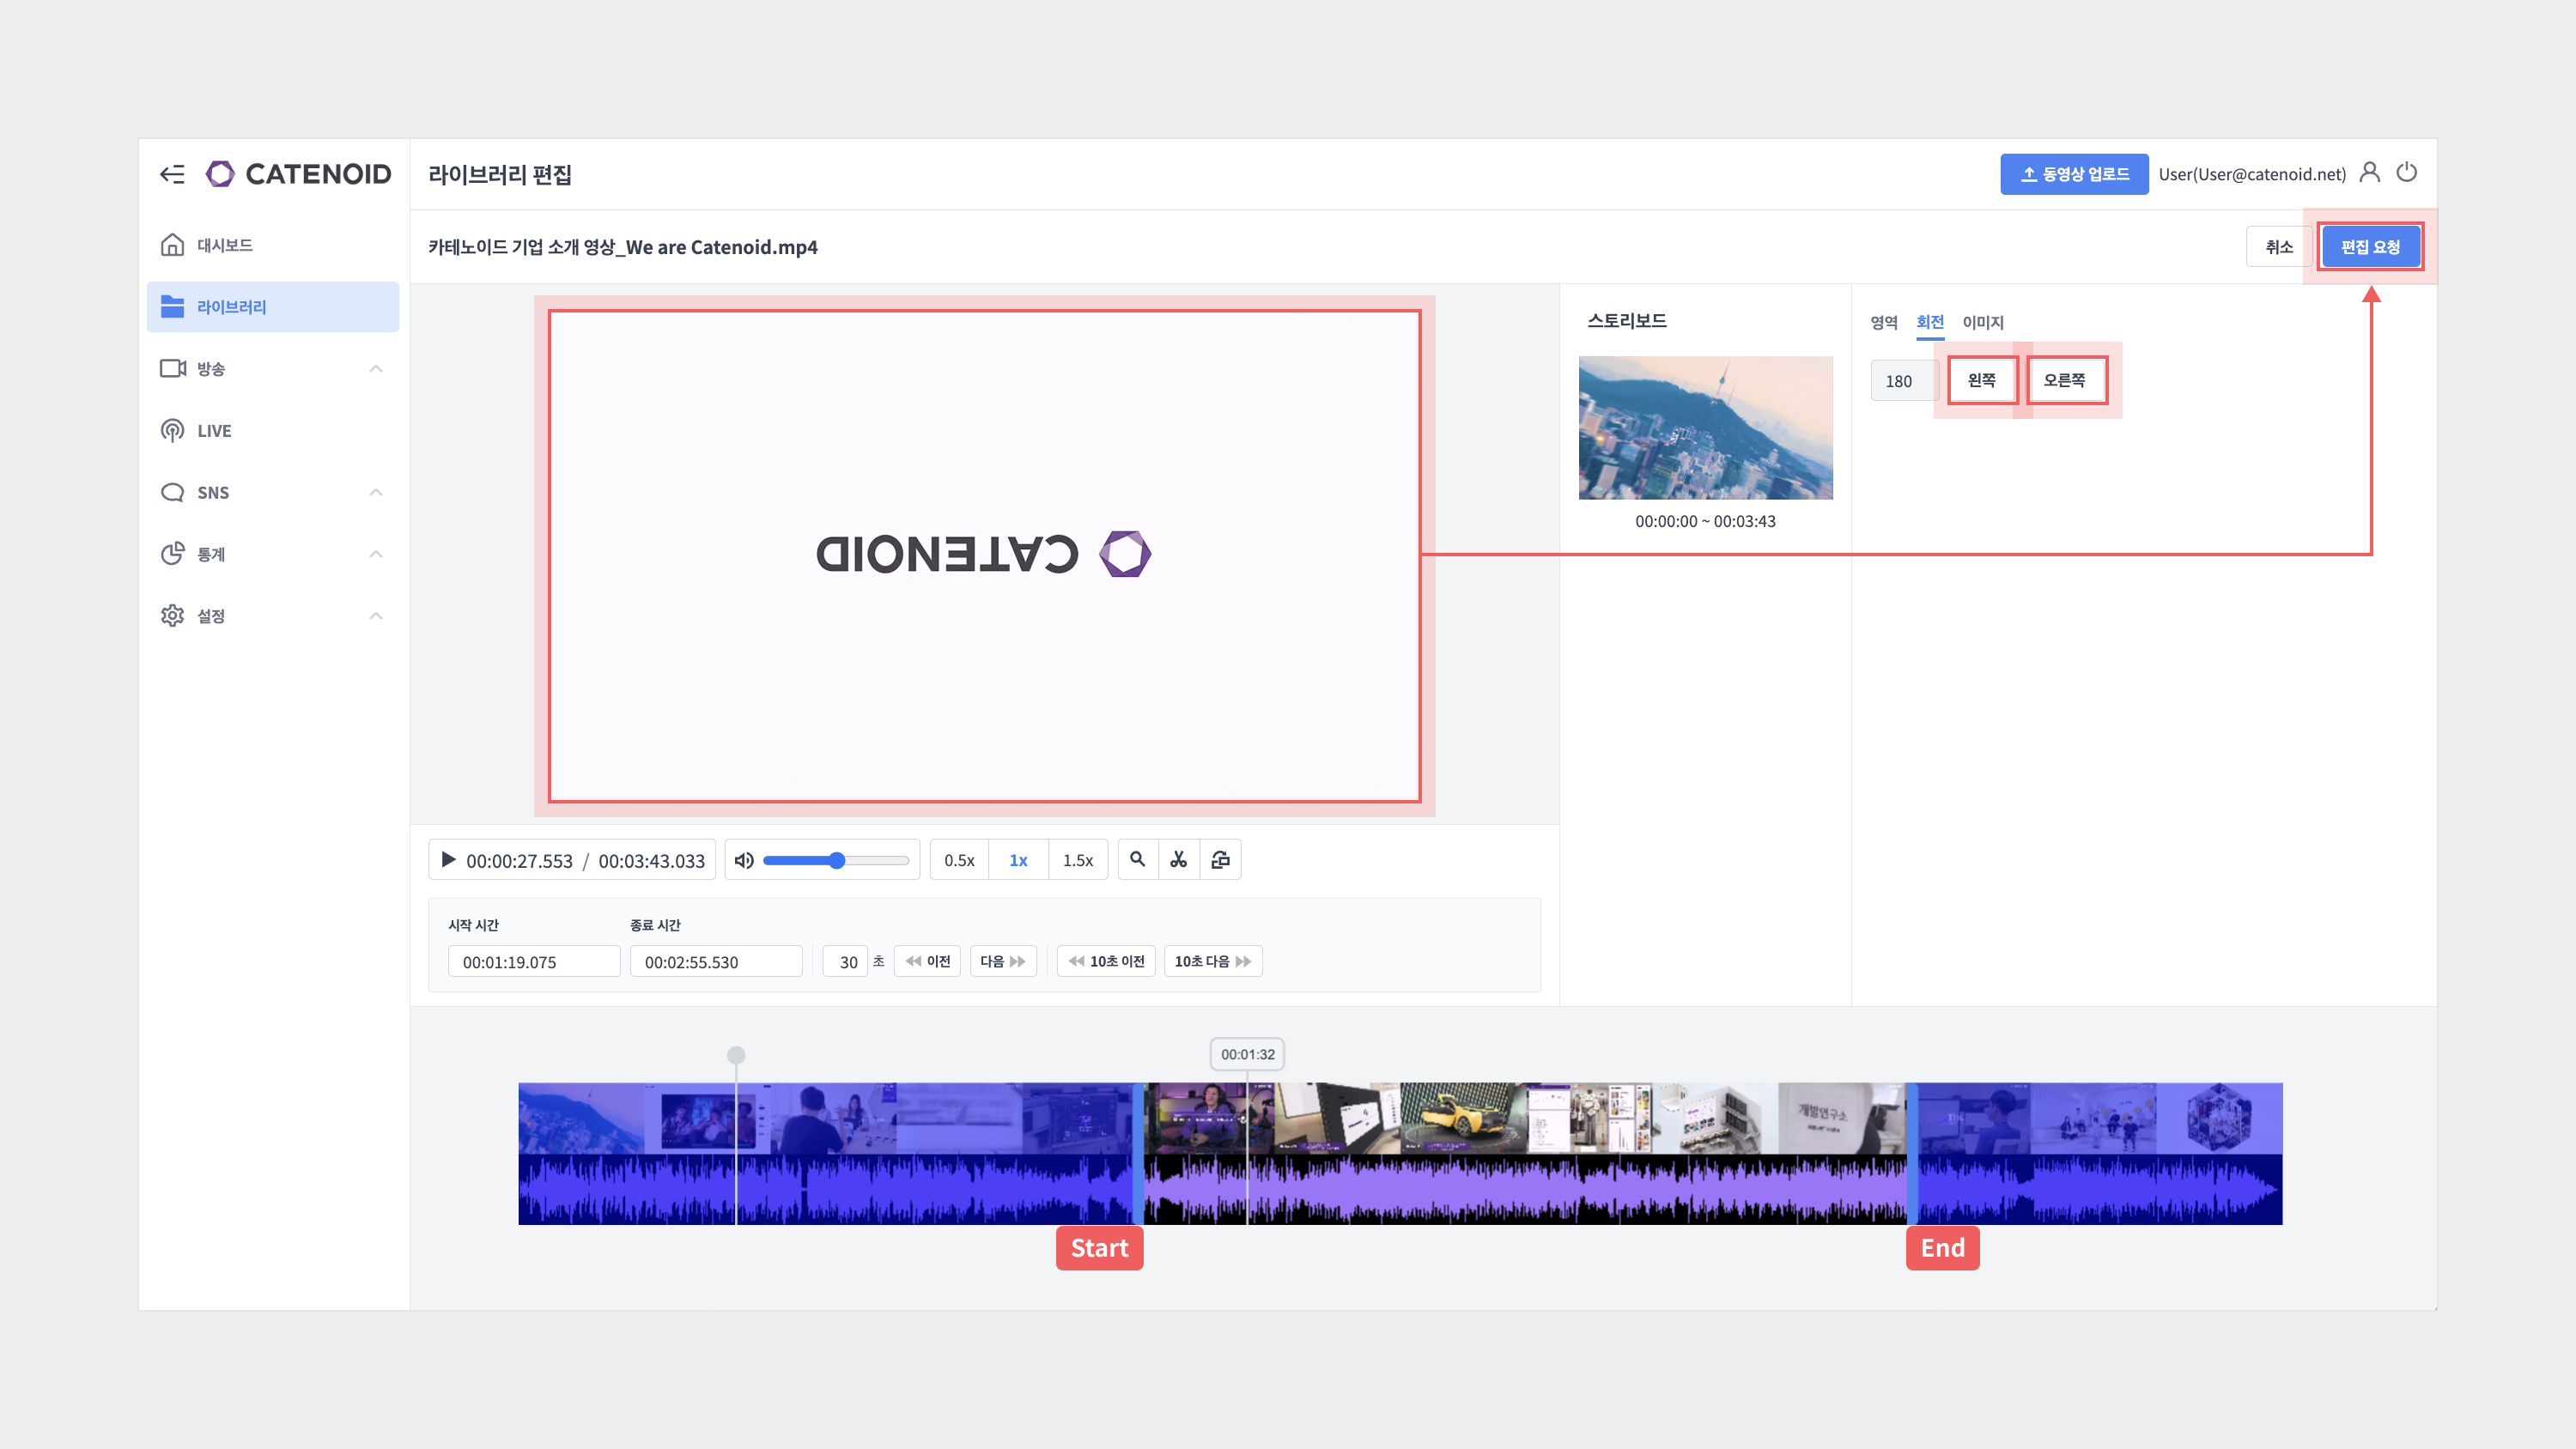
Task: Open the user profile icon
Action: coord(2369,173)
